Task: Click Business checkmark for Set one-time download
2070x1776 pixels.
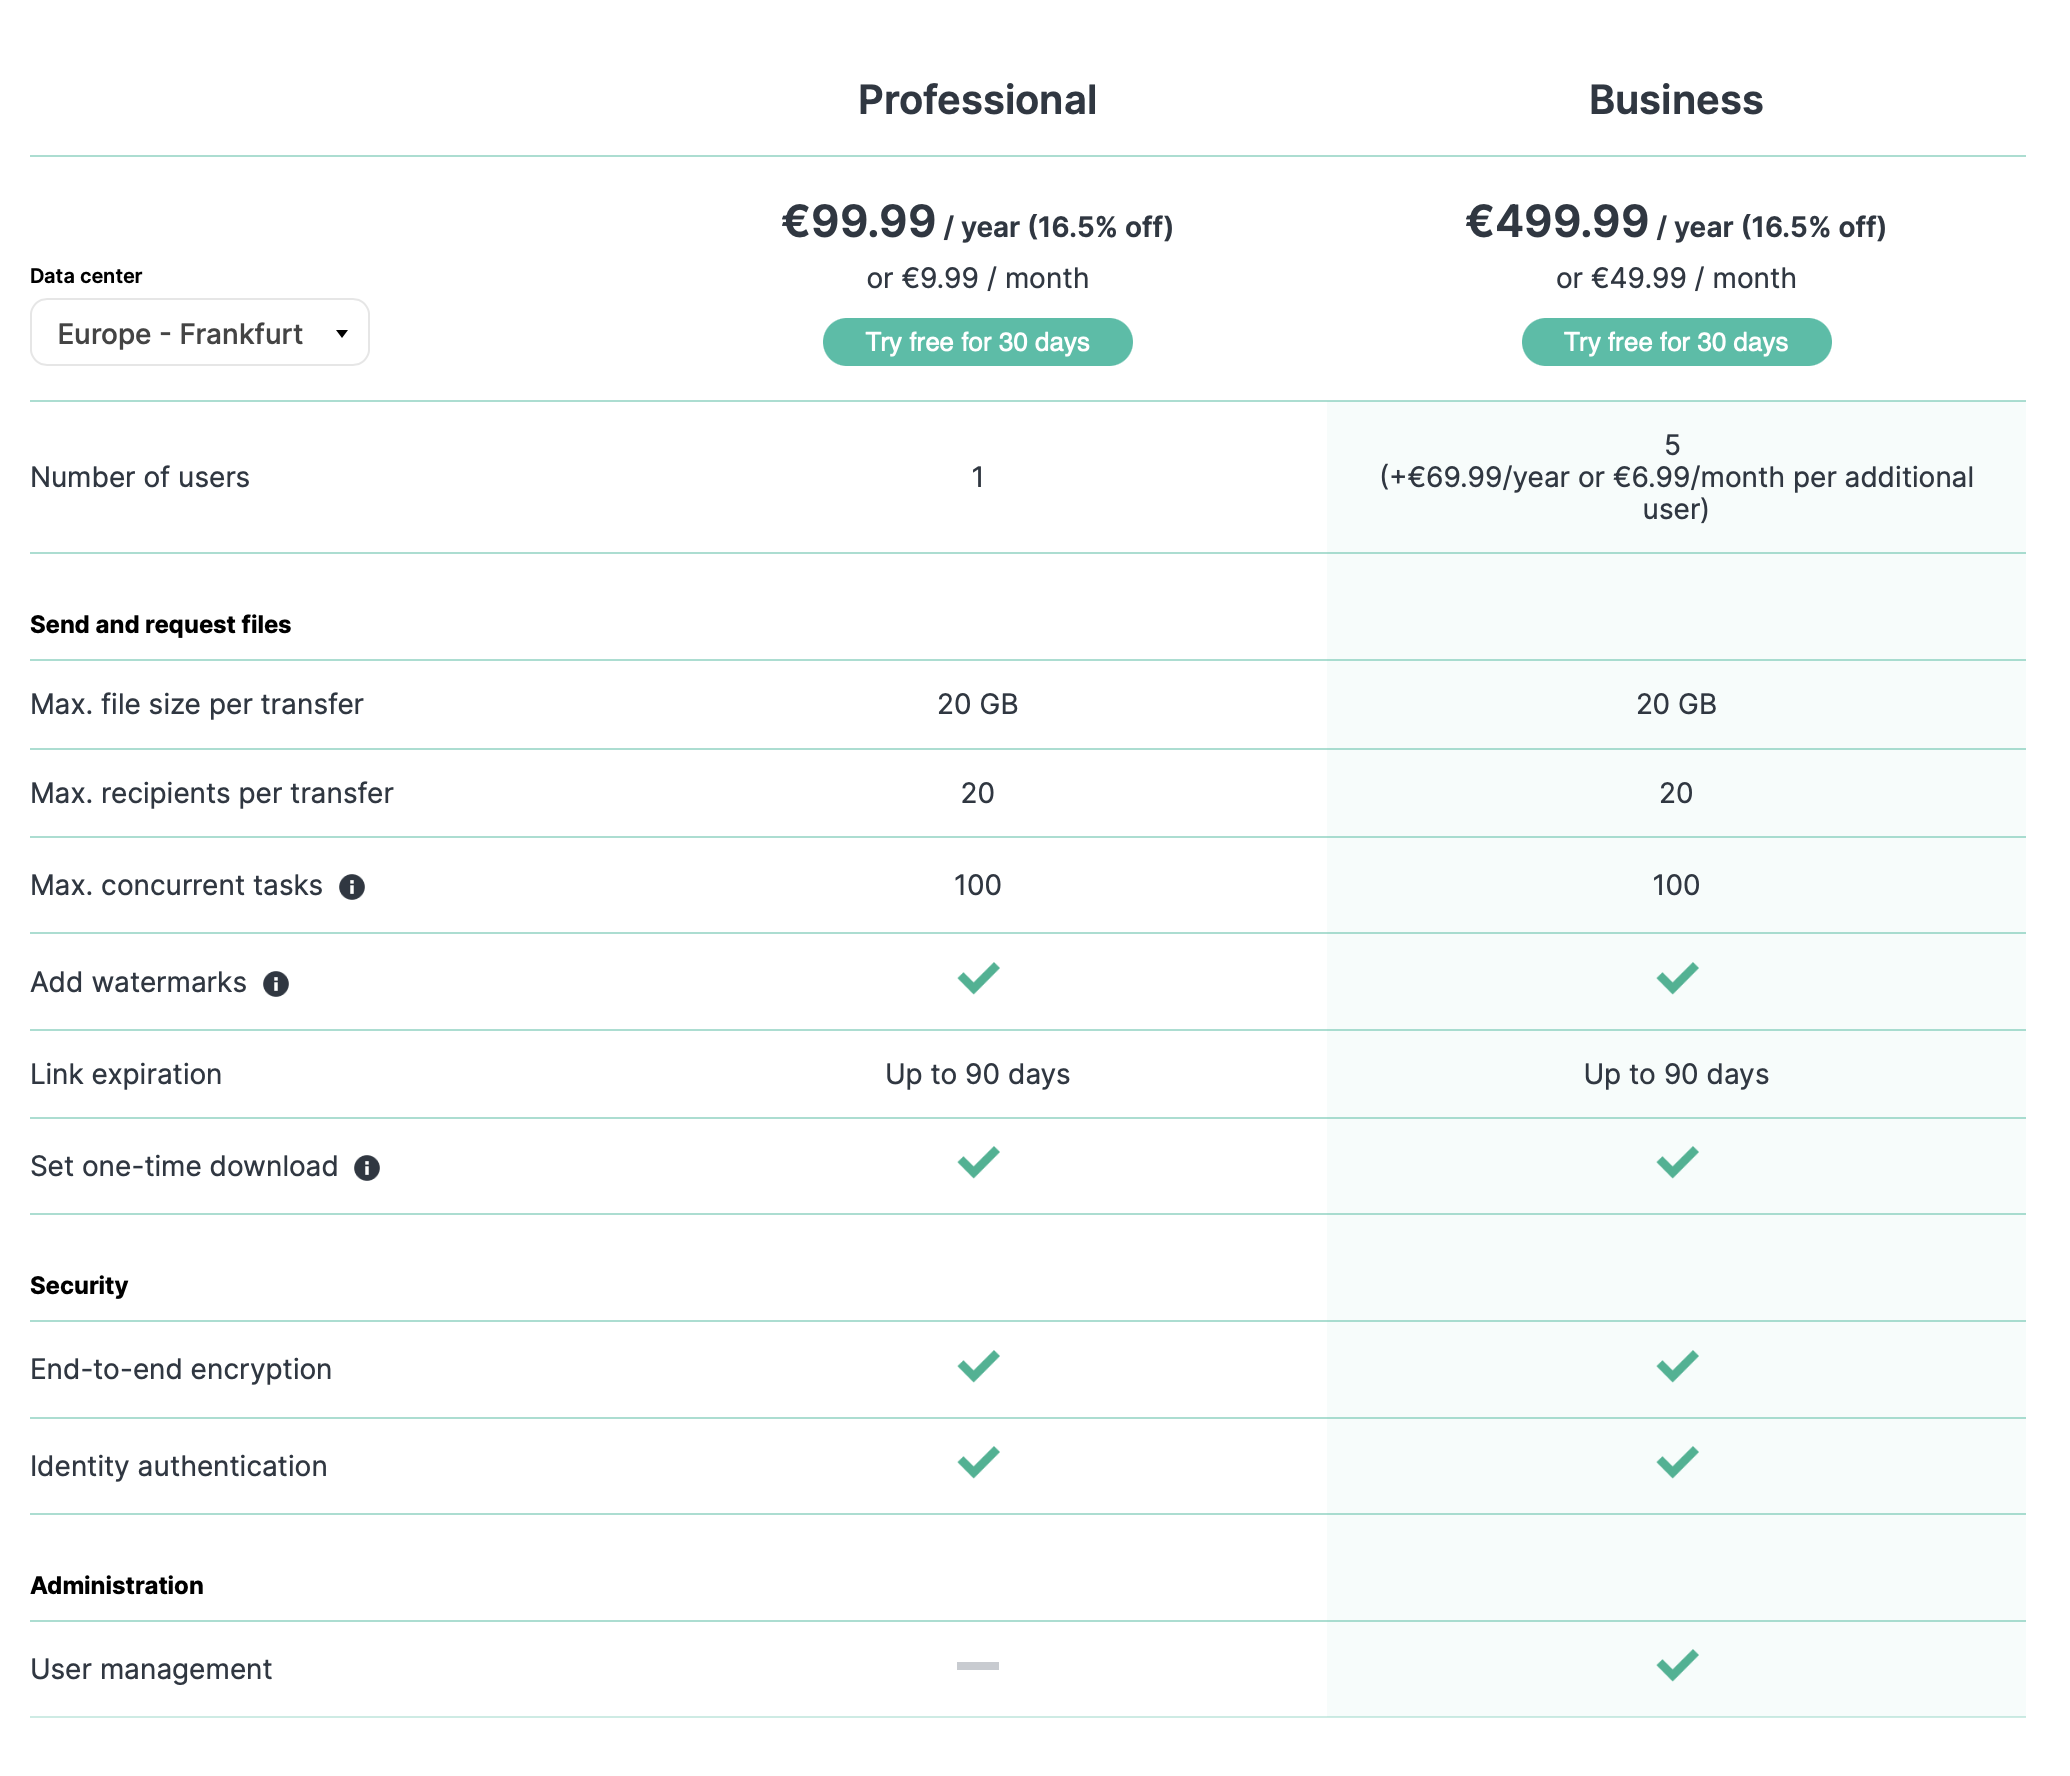Action: pos(1677,1162)
